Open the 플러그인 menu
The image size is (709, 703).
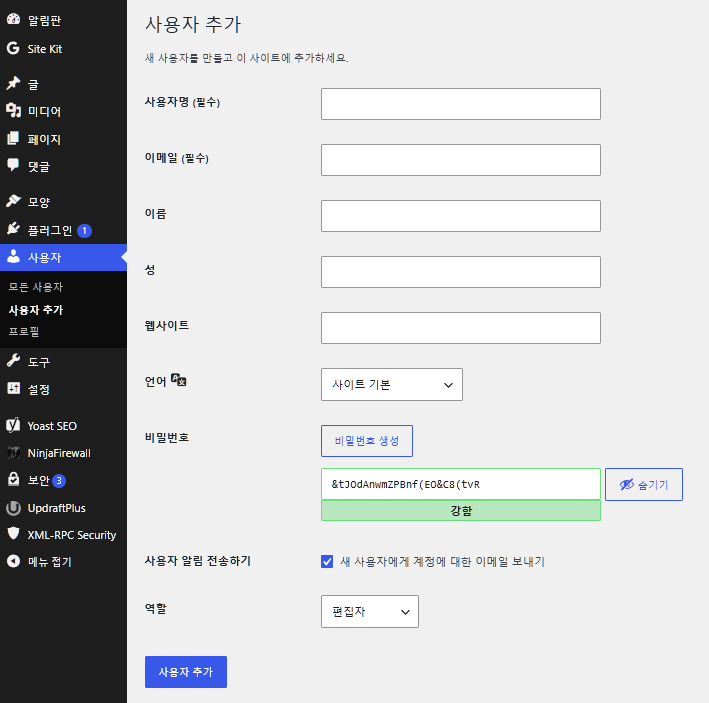point(50,231)
